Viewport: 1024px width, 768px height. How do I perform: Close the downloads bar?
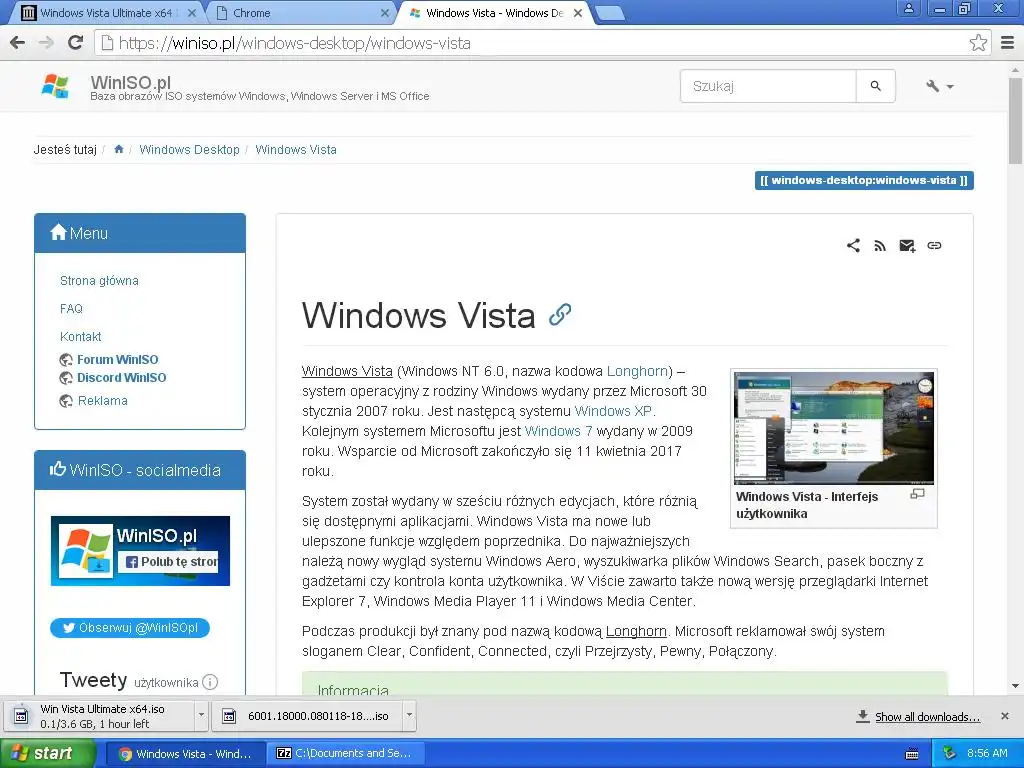point(1005,716)
